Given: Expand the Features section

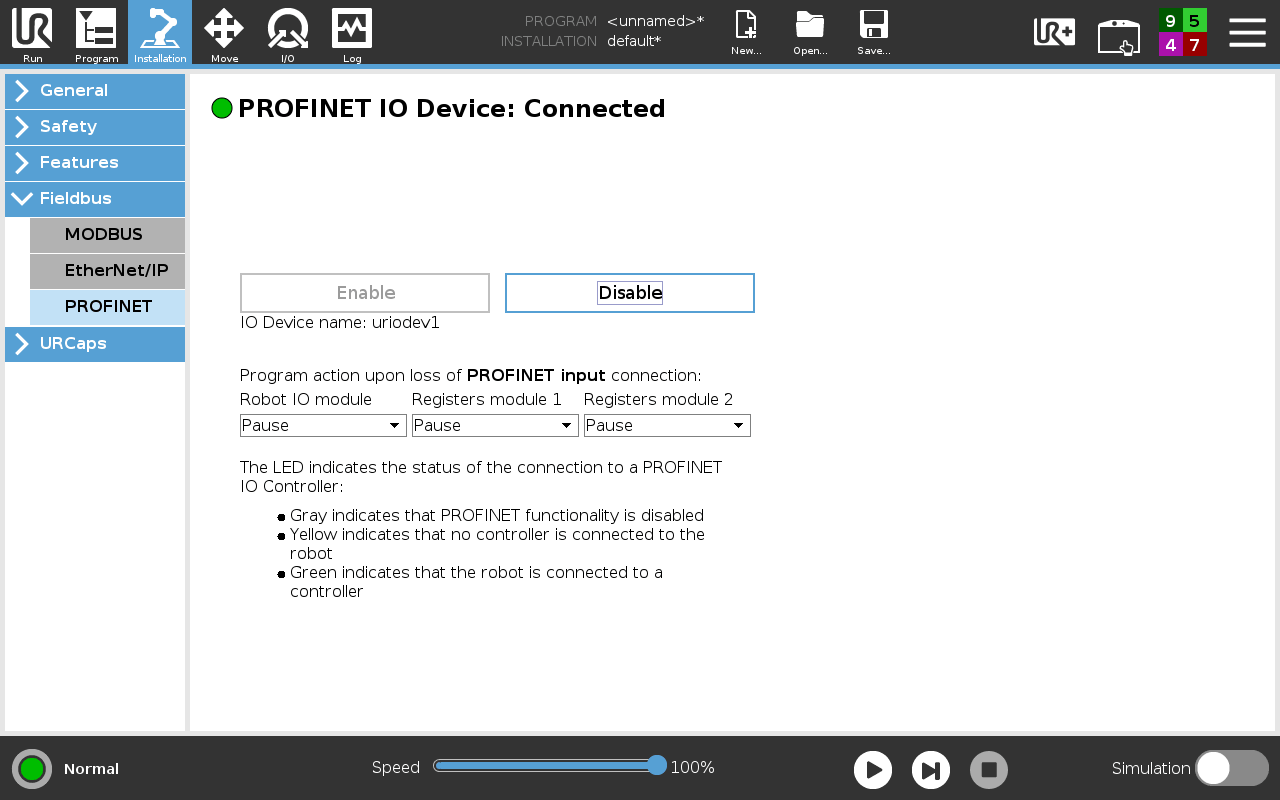Looking at the screenshot, I should tap(95, 163).
